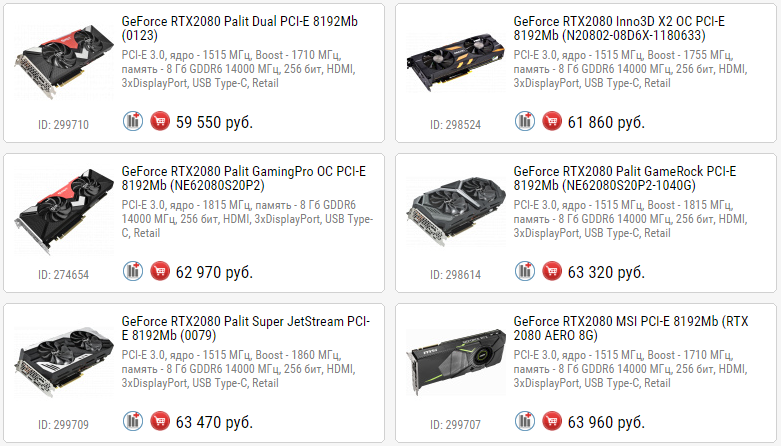Open the MSI RTX 2080 AERO 8G title
The height and width of the screenshot is (446, 781).
[628, 327]
